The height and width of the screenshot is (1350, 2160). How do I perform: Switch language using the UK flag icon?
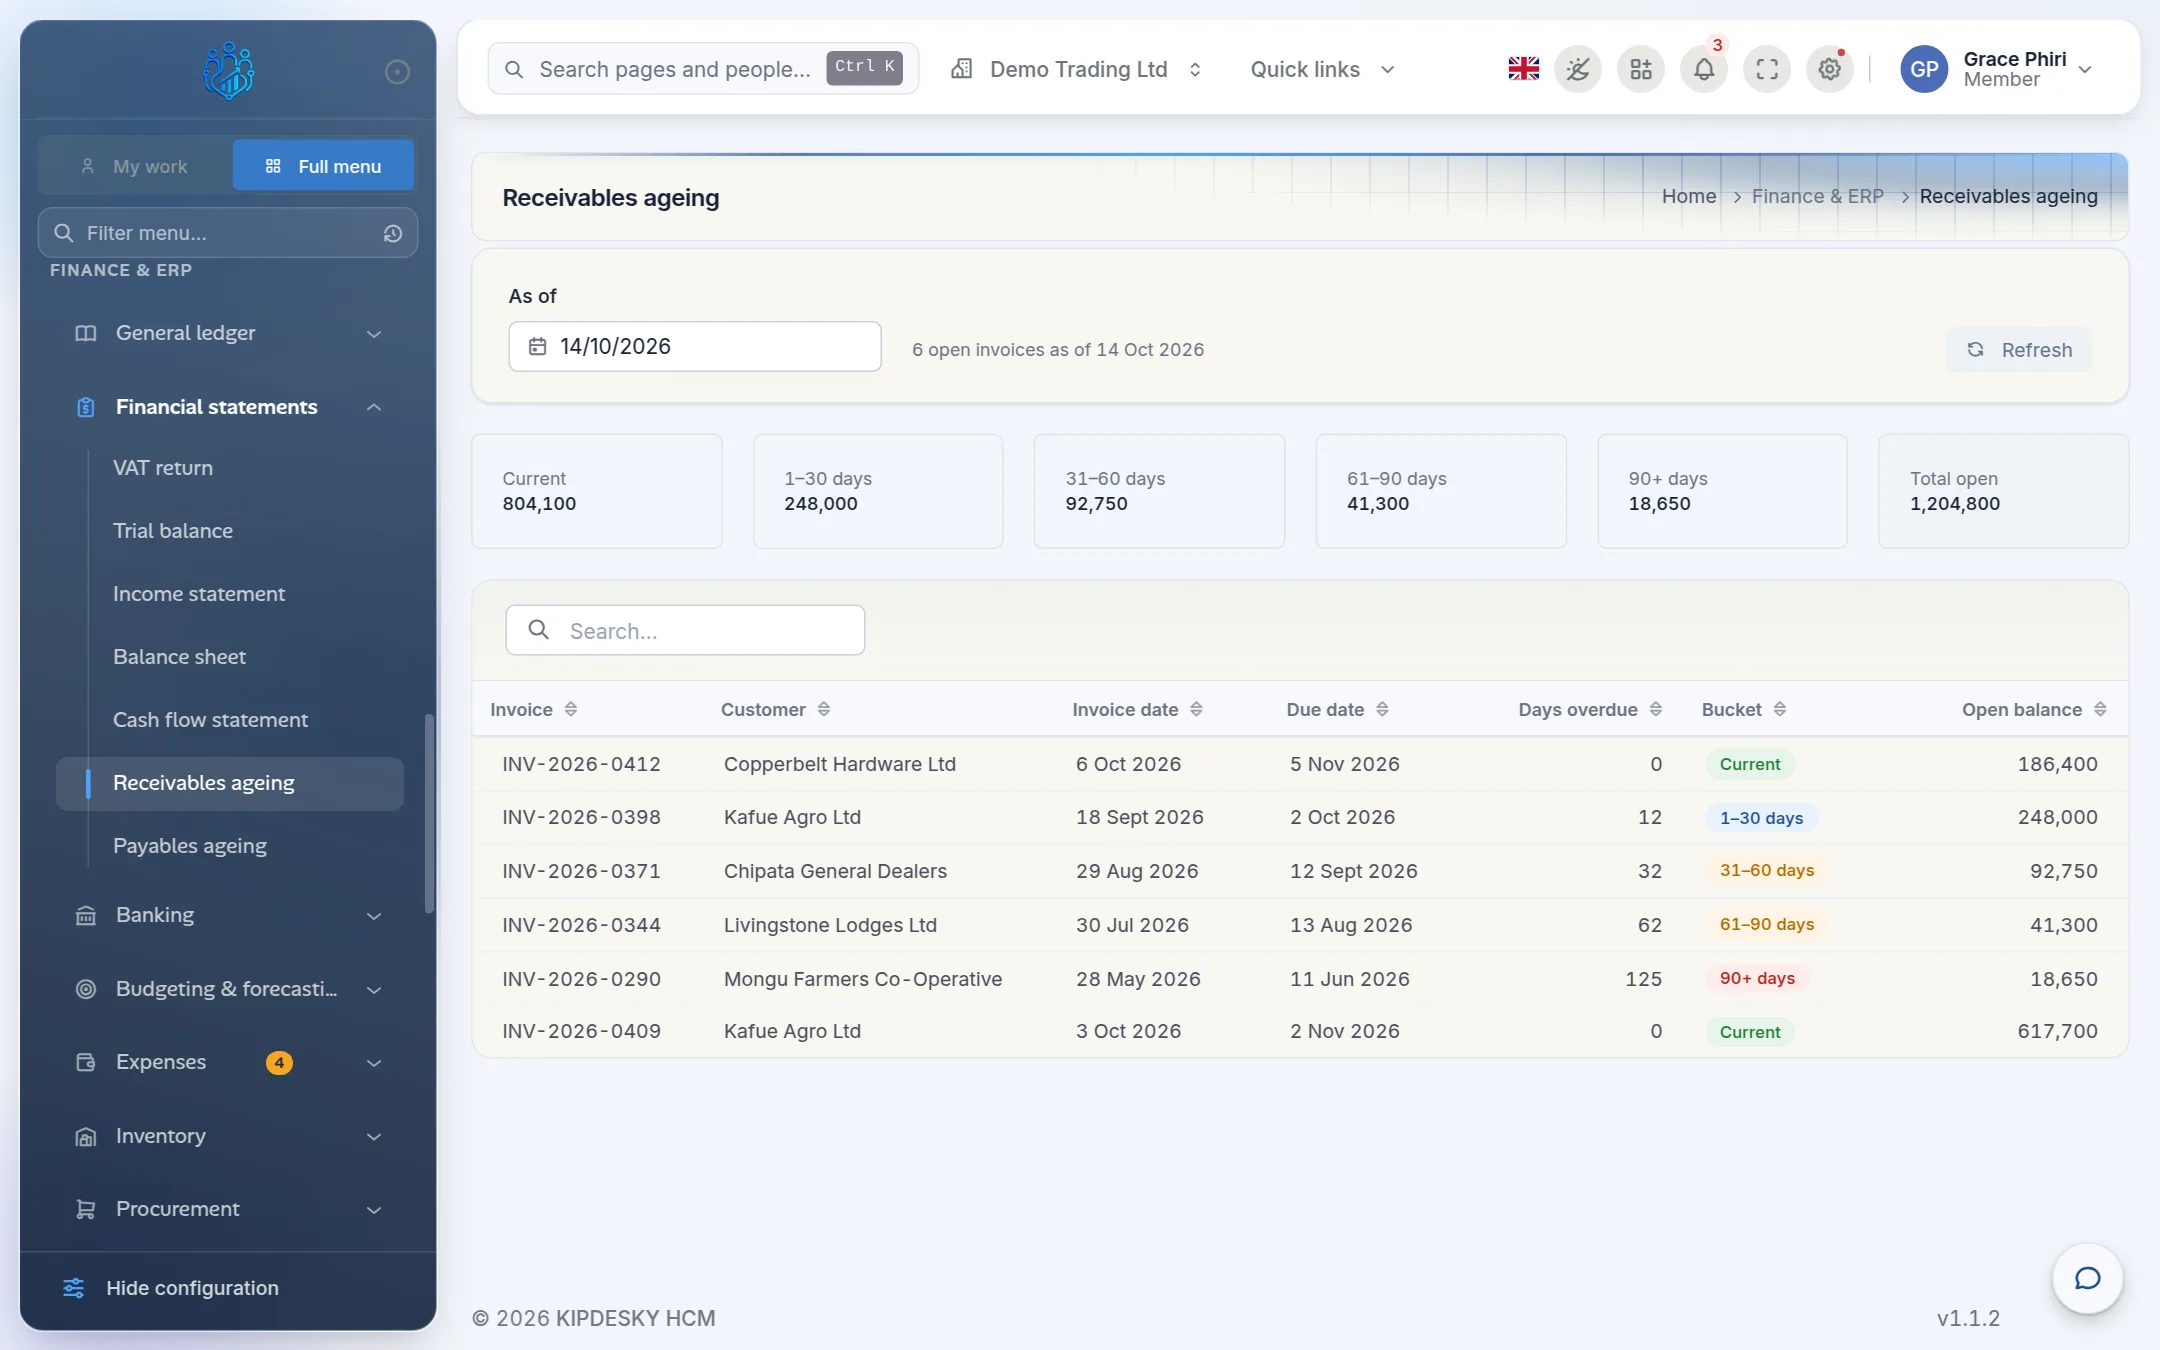click(x=1523, y=69)
